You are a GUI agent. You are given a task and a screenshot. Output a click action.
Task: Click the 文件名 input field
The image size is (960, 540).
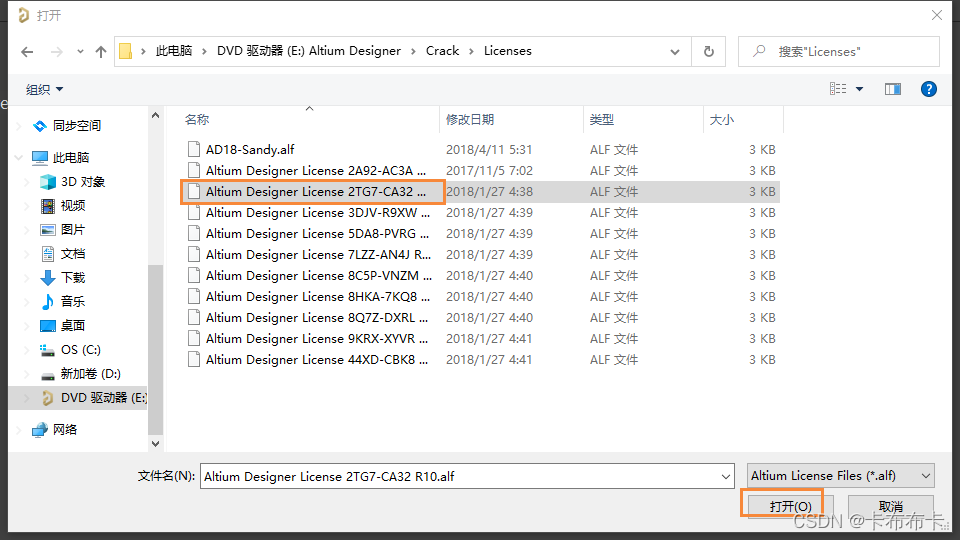[x=465, y=476]
